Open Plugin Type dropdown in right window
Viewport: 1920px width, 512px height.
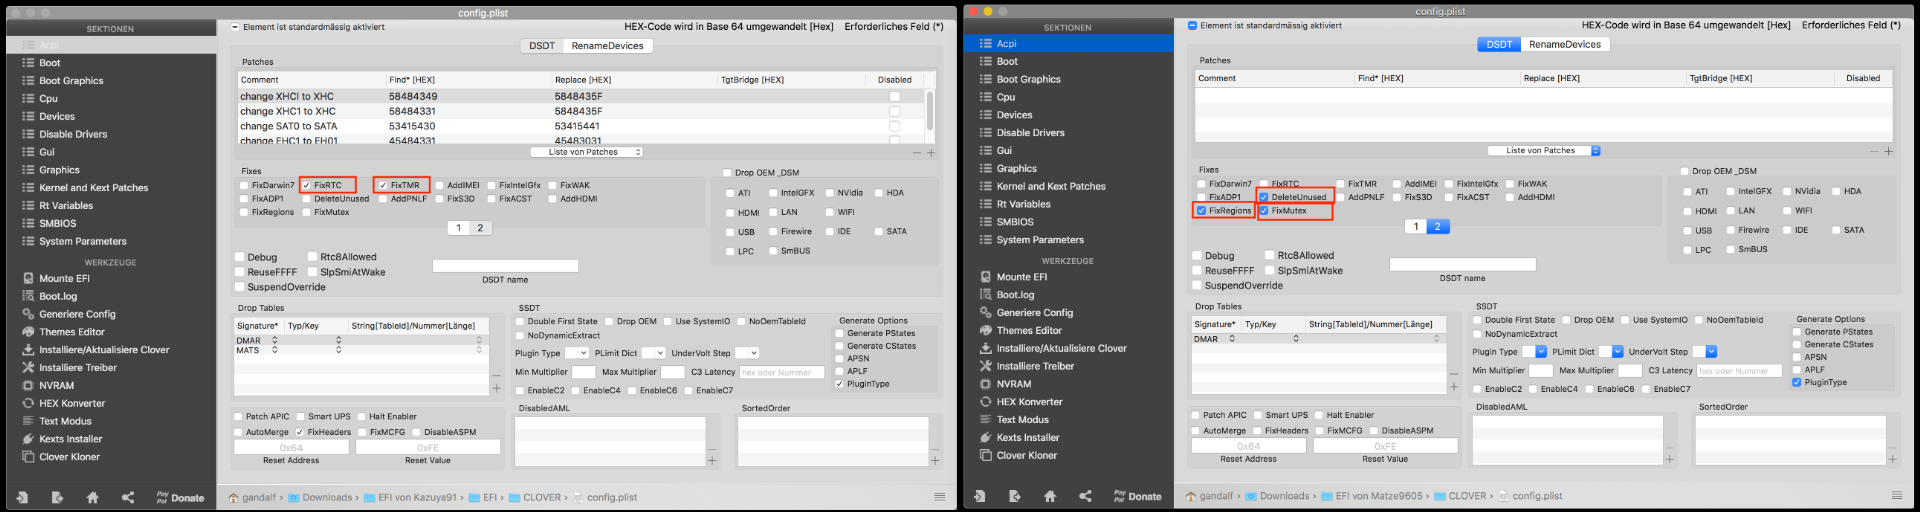click(1540, 352)
